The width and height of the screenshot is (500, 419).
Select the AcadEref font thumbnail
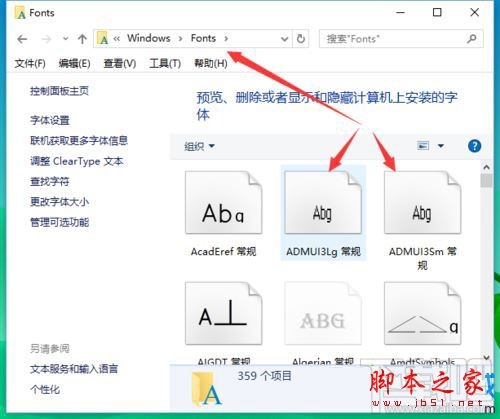pyautogui.click(x=223, y=202)
